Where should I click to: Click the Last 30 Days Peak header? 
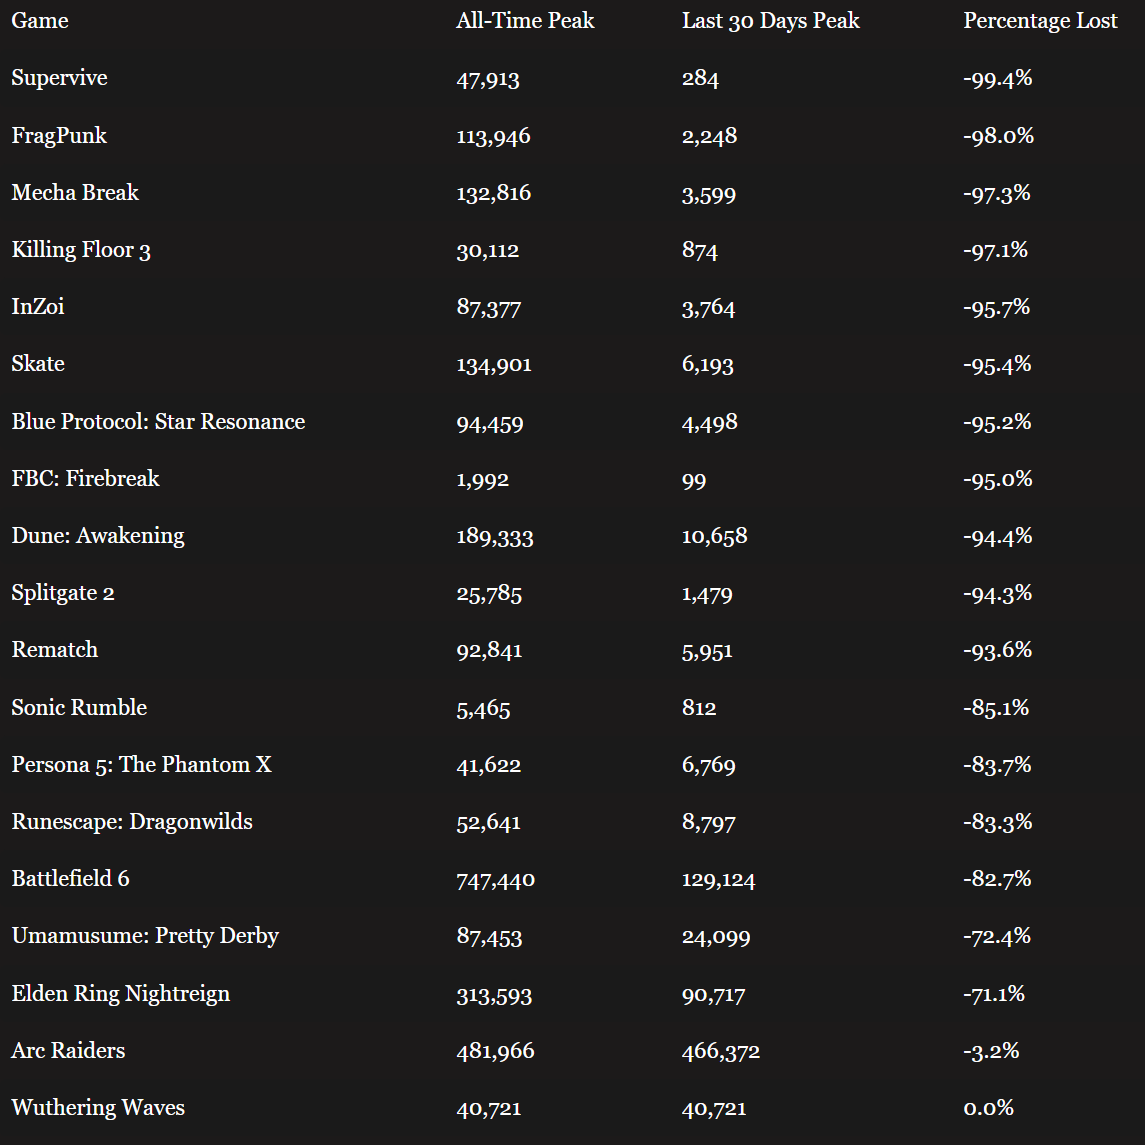pos(770,21)
